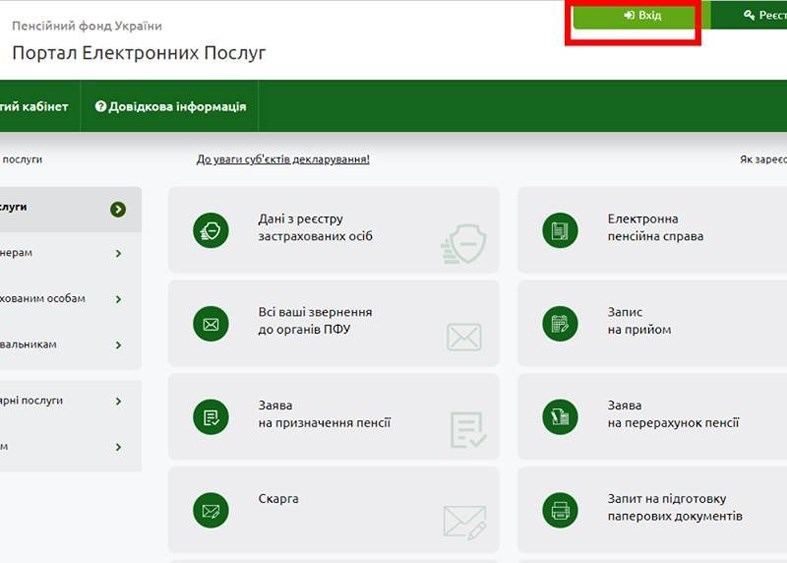Click the Портал Електронних Послуг title
Screen dimensions: 787x563
[139, 53]
